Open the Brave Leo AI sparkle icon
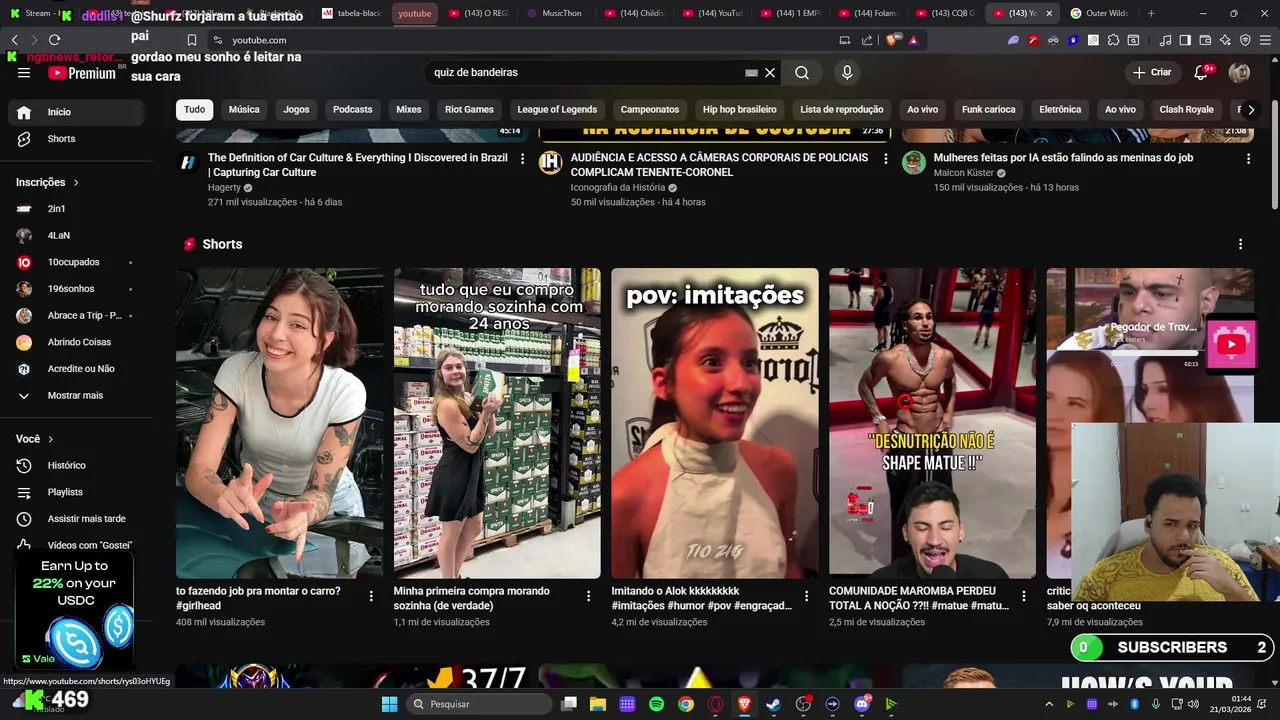This screenshot has width=1280, height=720. point(1225,40)
